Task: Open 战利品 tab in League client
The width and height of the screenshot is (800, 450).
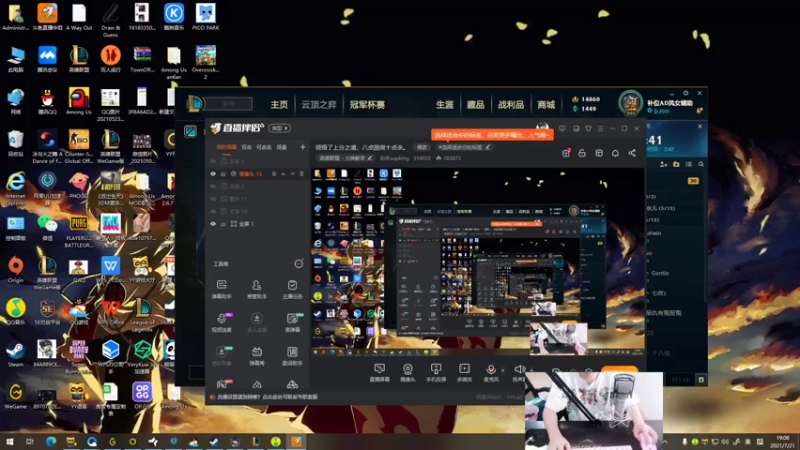Action: [x=511, y=105]
